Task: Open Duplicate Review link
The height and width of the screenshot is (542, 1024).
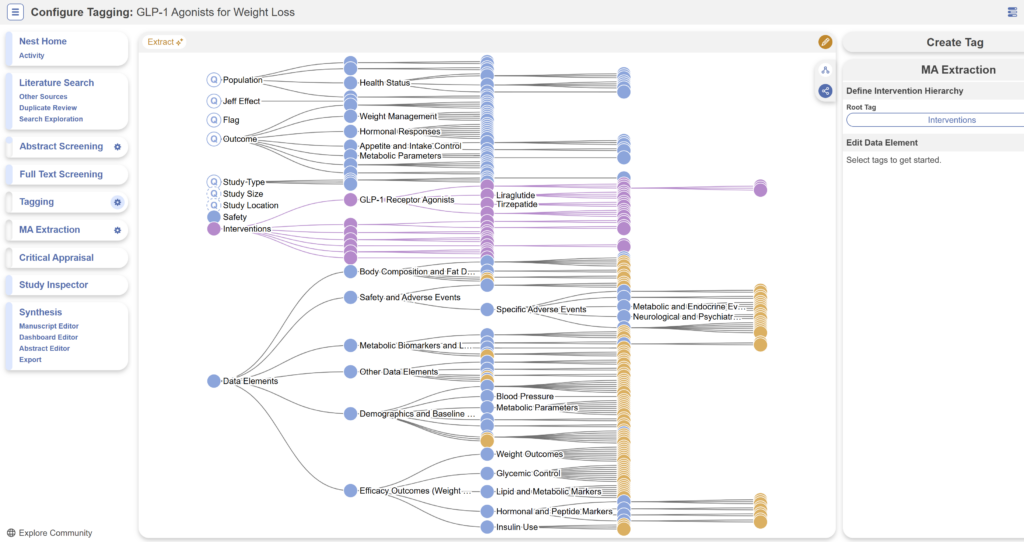Action: (48, 108)
